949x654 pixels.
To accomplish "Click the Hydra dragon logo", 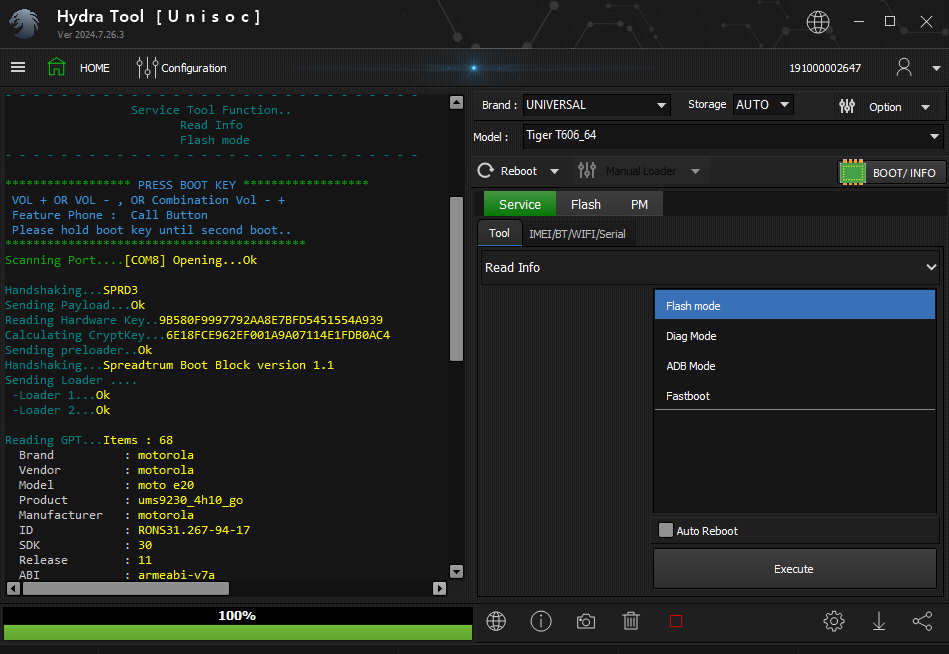I will tap(24, 24).
